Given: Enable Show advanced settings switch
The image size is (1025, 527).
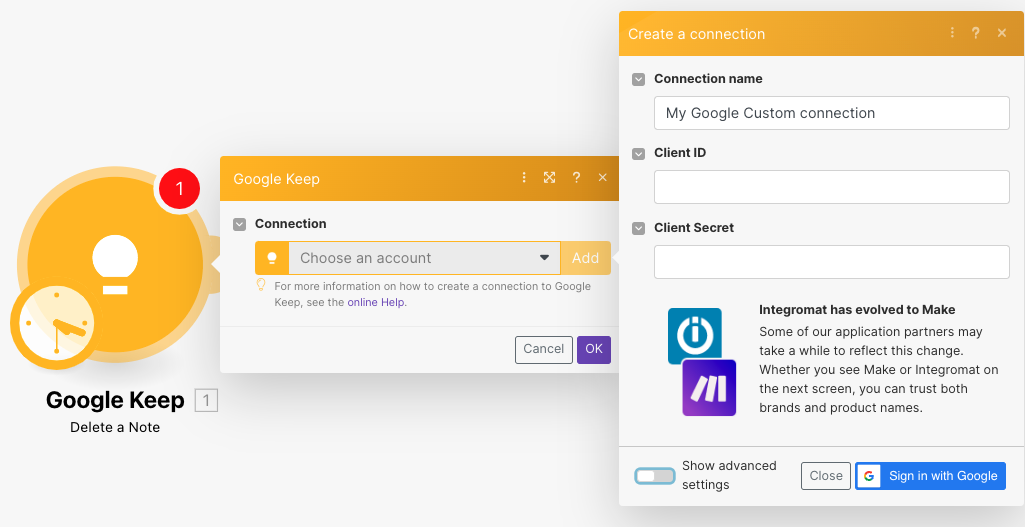Looking at the screenshot, I should (654, 476).
